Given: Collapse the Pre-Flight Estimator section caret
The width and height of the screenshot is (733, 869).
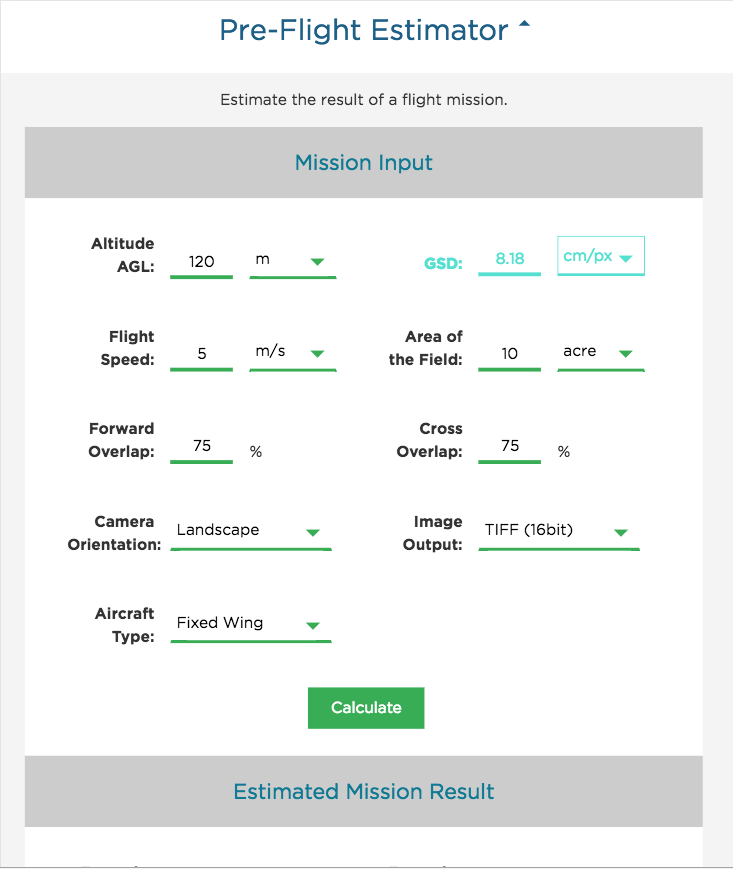Looking at the screenshot, I should (524, 24).
